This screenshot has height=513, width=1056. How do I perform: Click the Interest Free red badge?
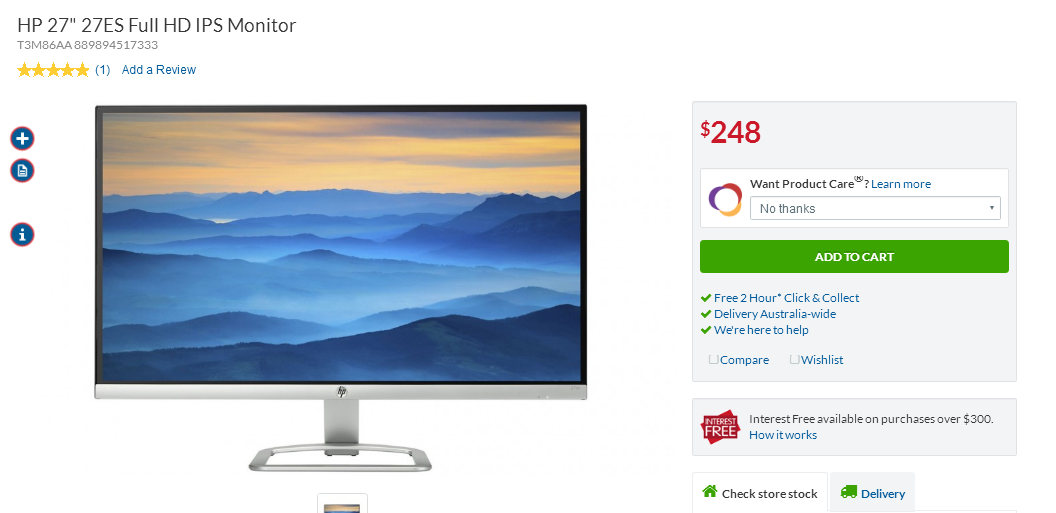pos(721,427)
